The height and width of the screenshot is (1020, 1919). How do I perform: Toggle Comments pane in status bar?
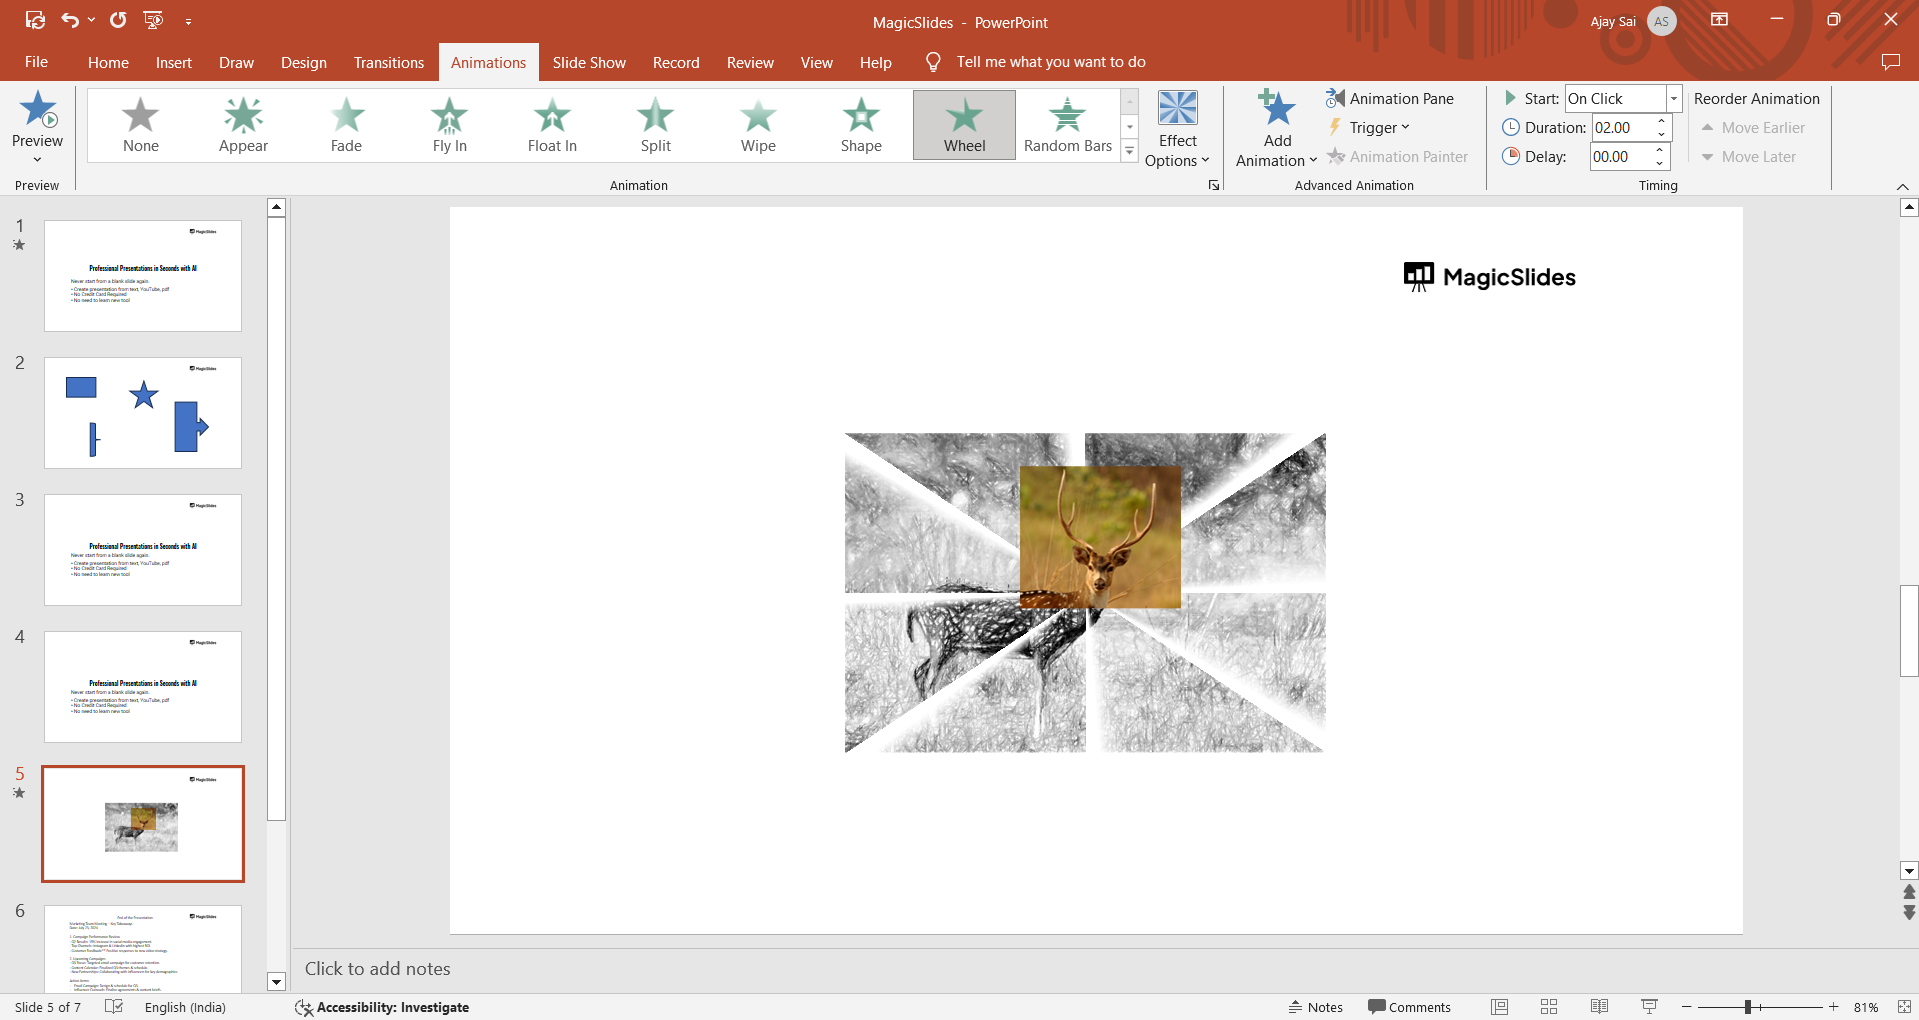point(1409,1007)
